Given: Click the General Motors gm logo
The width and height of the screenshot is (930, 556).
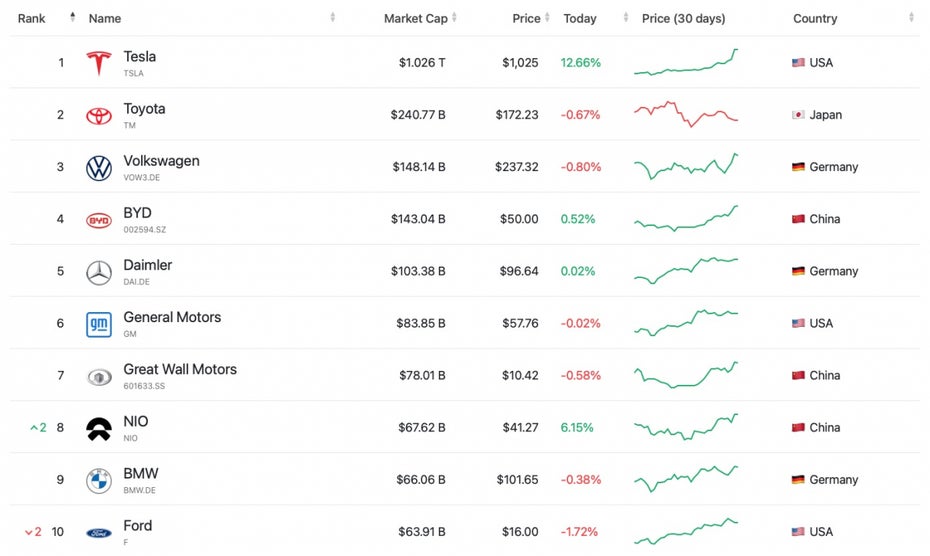Looking at the screenshot, I should pos(98,325).
